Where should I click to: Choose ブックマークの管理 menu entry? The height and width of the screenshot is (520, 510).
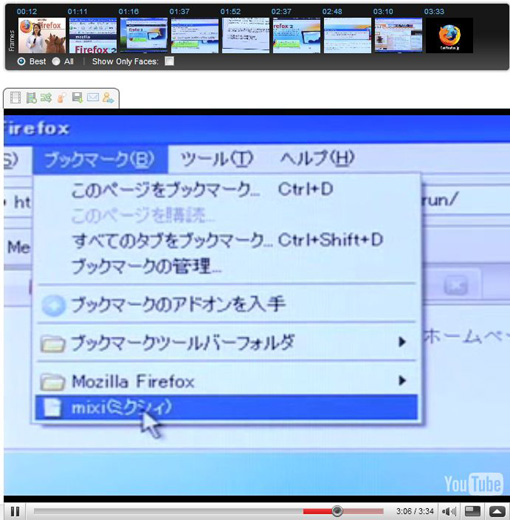point(227,267)
